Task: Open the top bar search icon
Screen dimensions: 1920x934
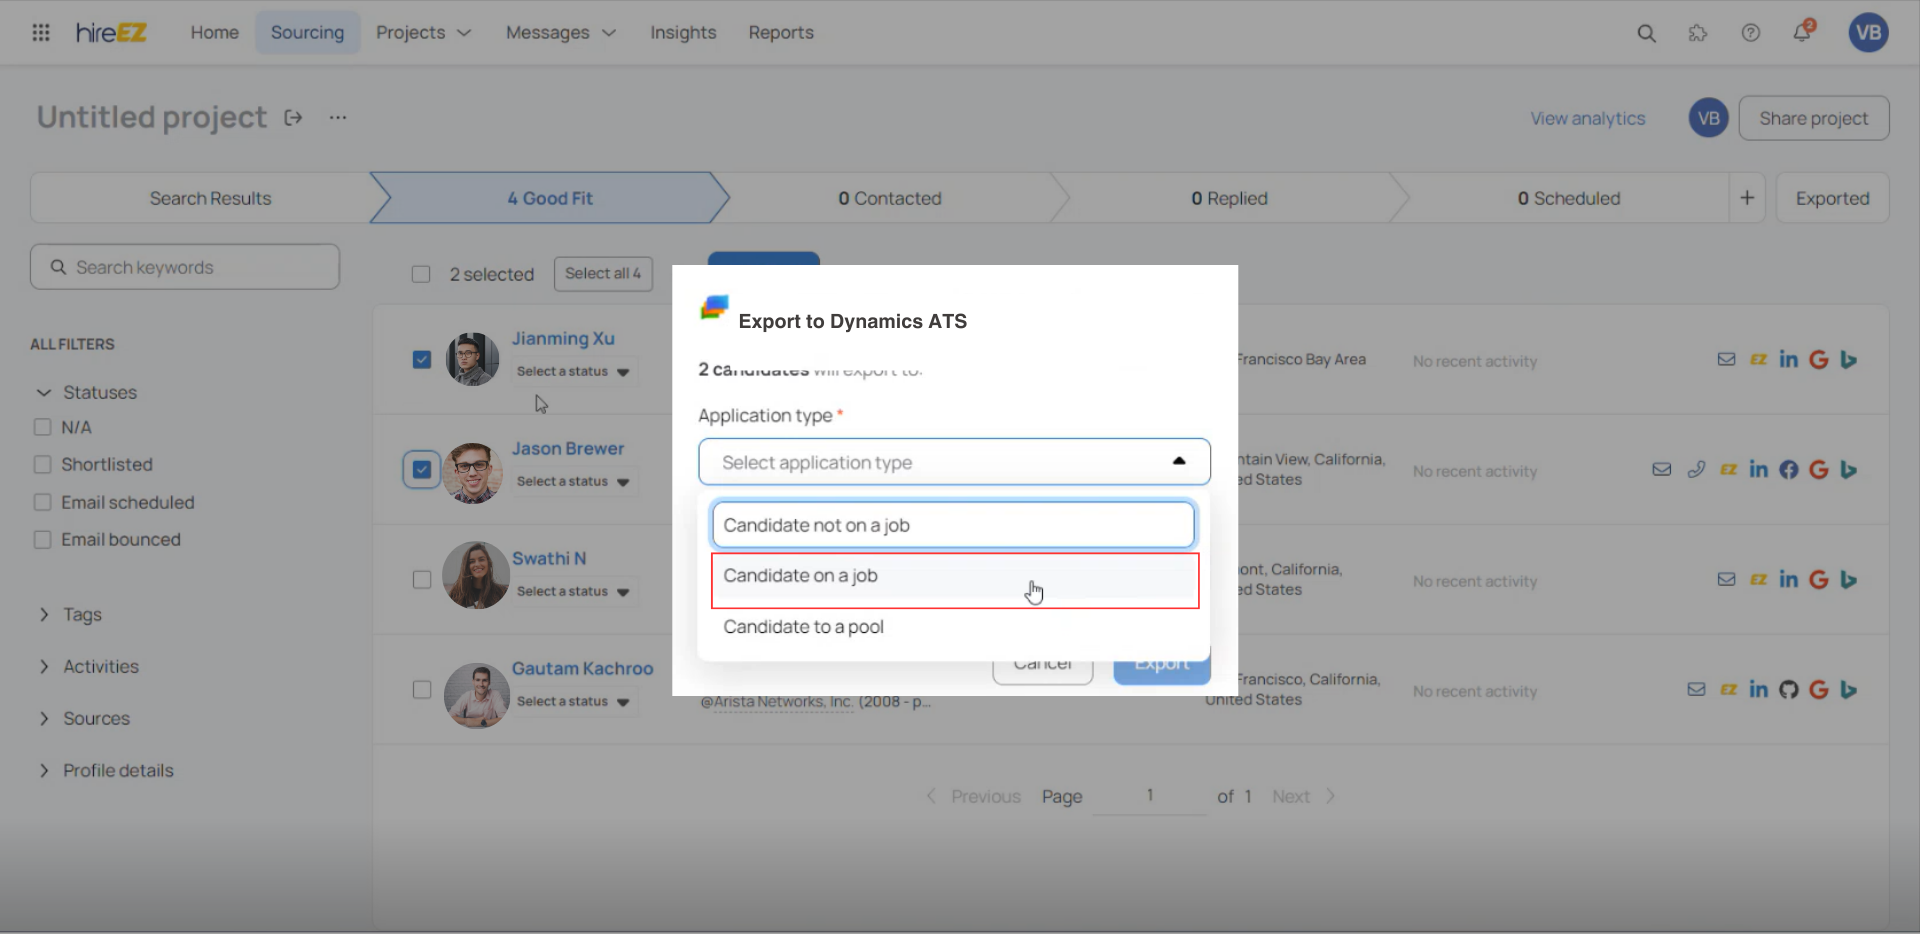Action: pyautogui.click(x=1646, y=33)
